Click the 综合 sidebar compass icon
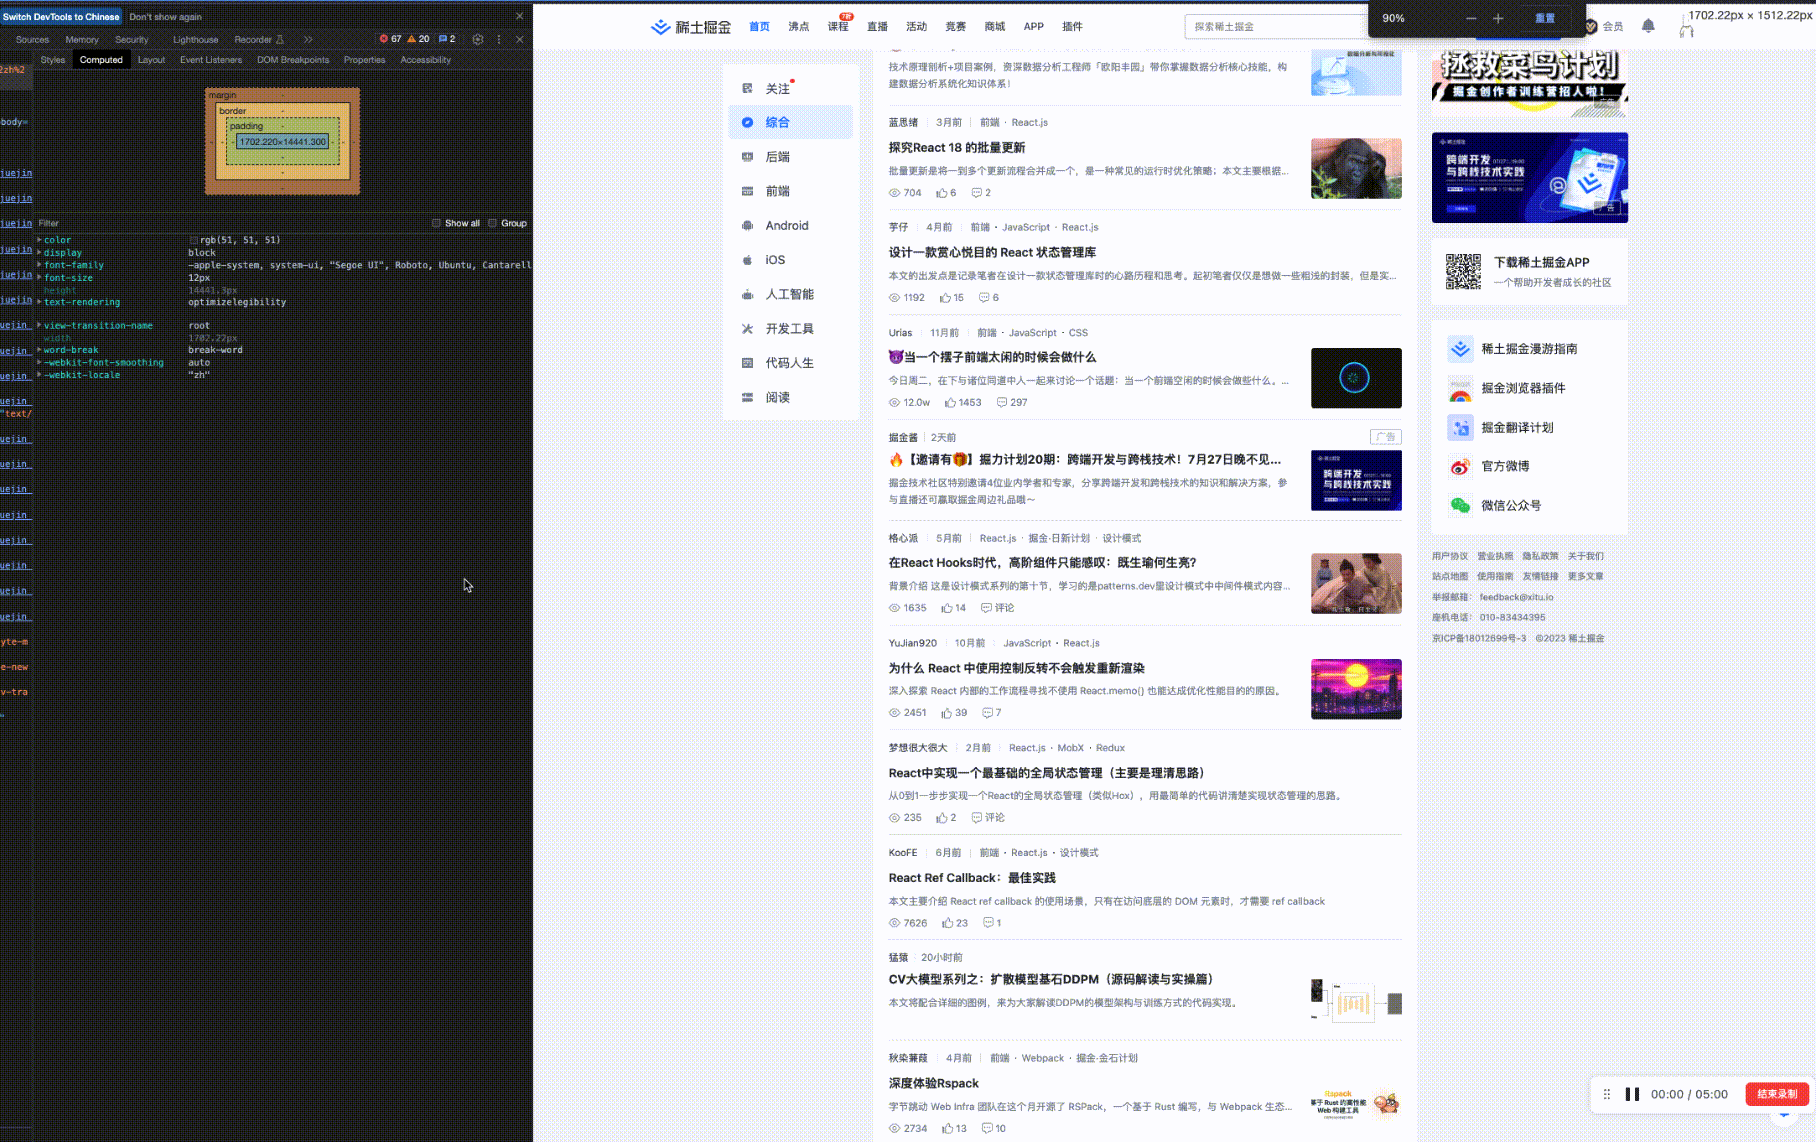This screenshot has height=1142, width=1816. [x=747, y=122]
